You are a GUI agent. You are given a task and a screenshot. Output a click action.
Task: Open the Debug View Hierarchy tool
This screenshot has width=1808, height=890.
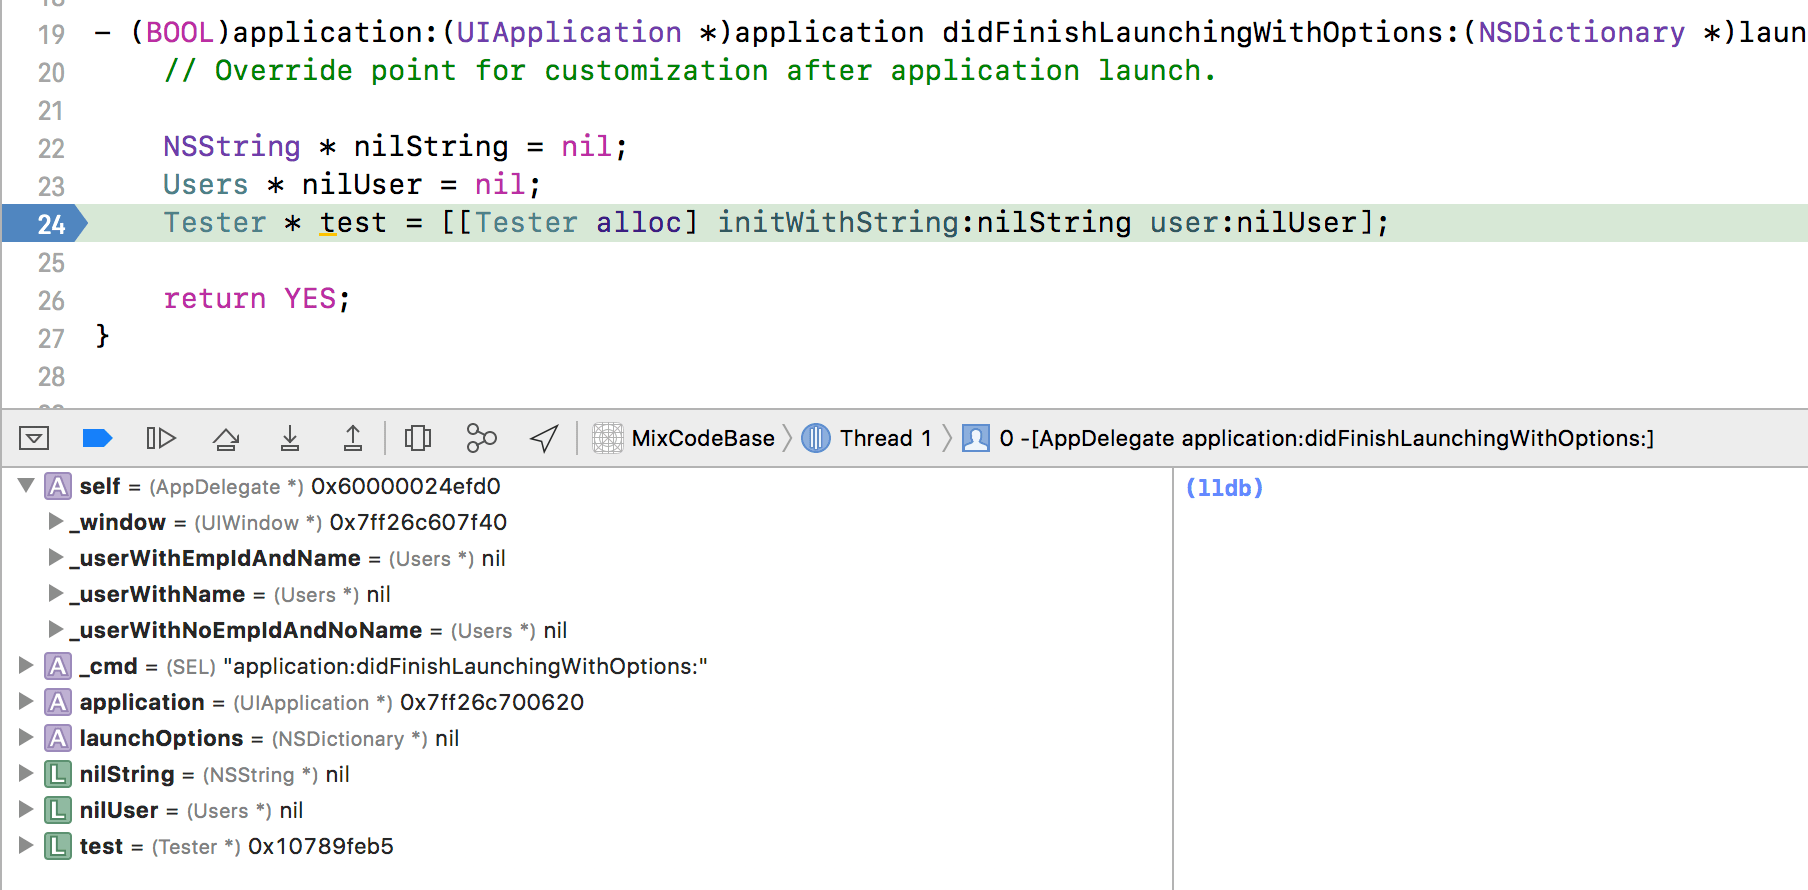click(x=418, y=438)
